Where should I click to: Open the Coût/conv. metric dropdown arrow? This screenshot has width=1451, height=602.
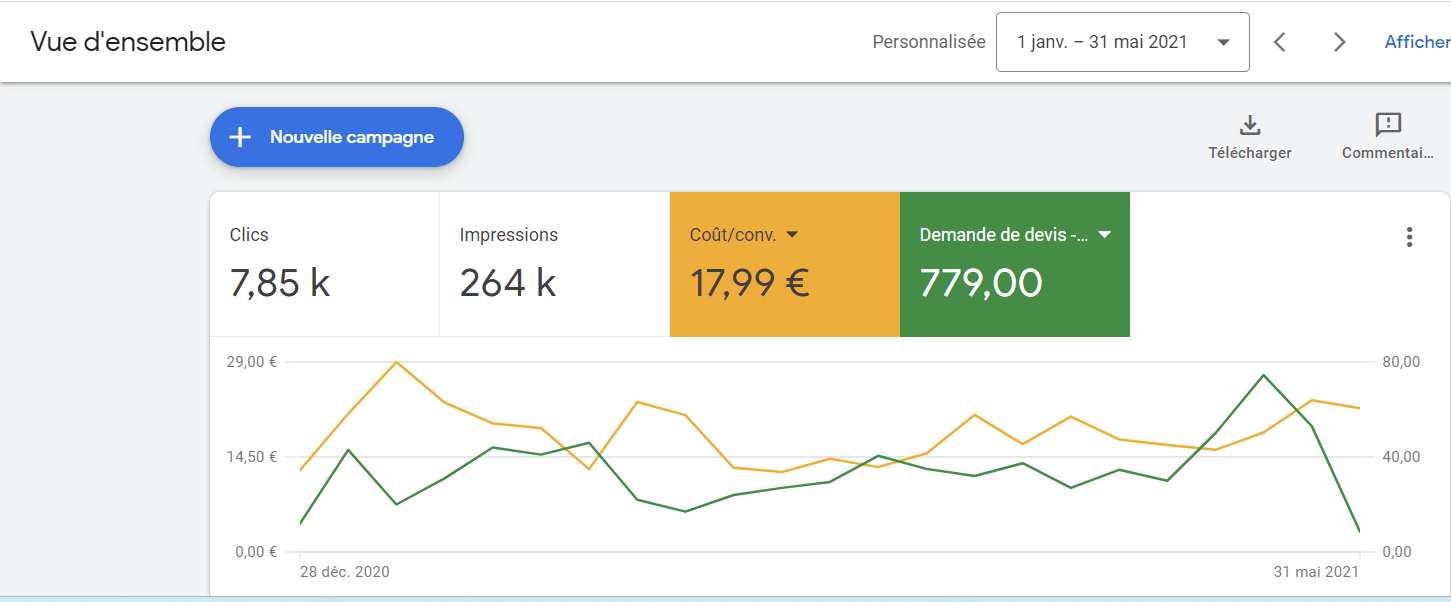pyautogui.click(x=793, y=234)
